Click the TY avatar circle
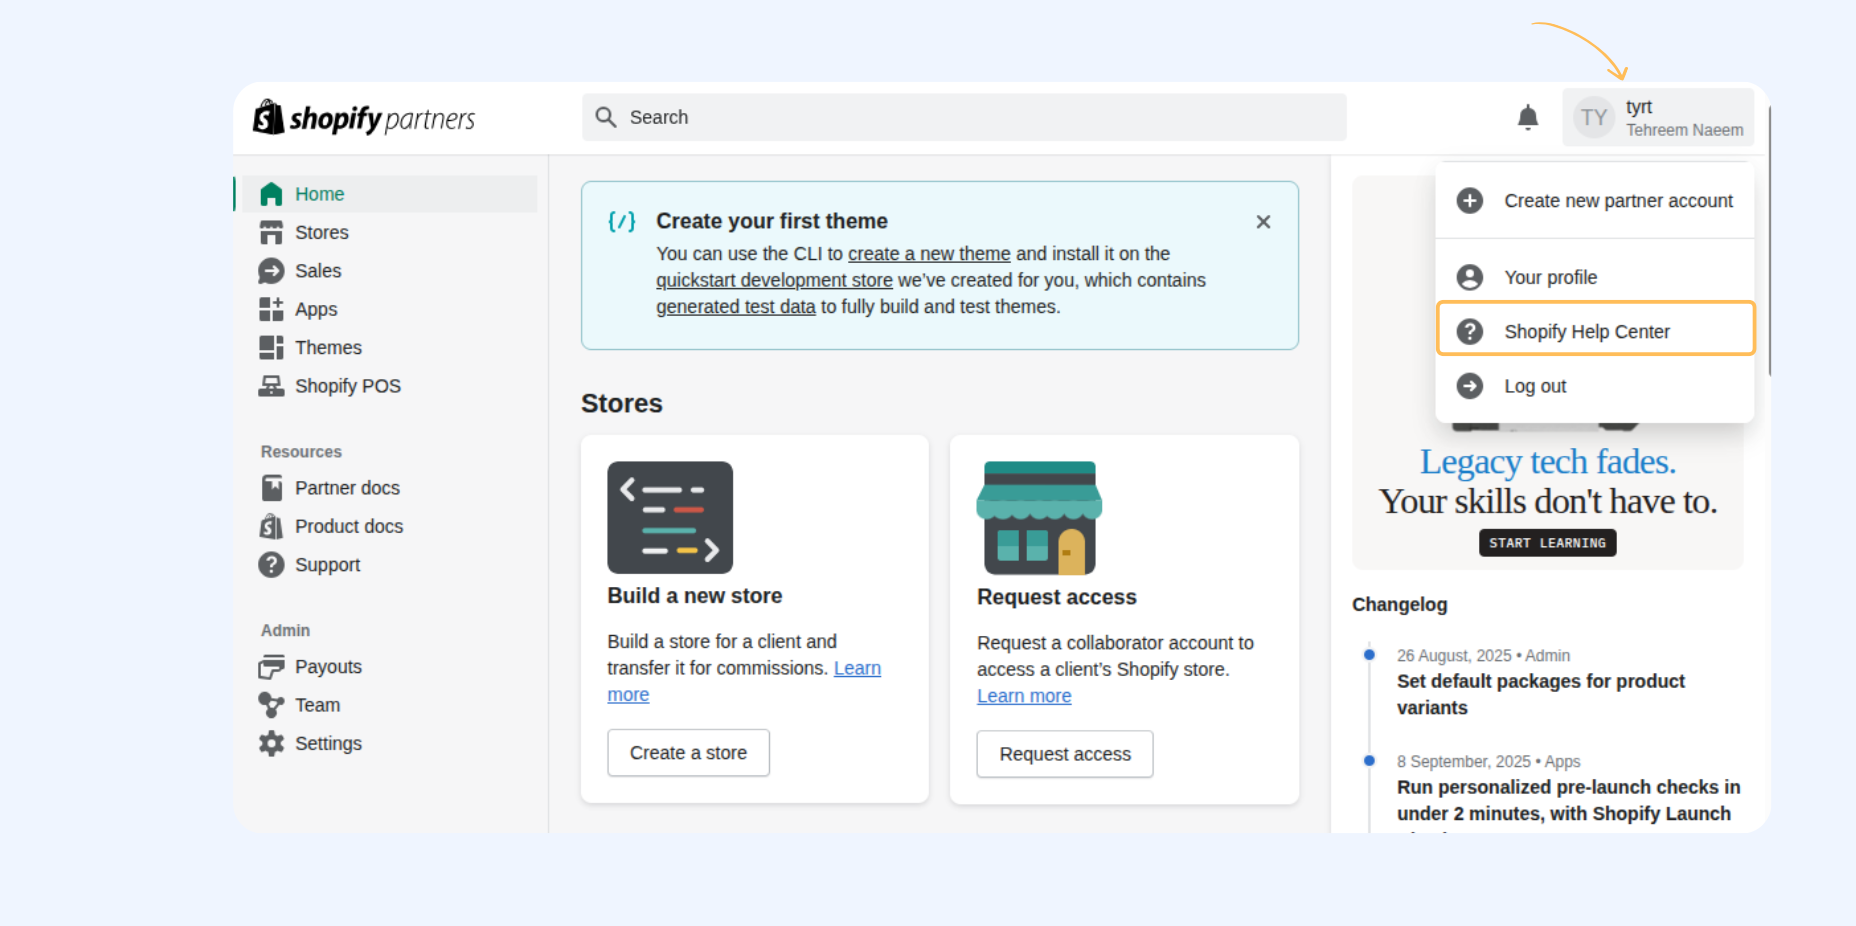 coord(1594,118)
